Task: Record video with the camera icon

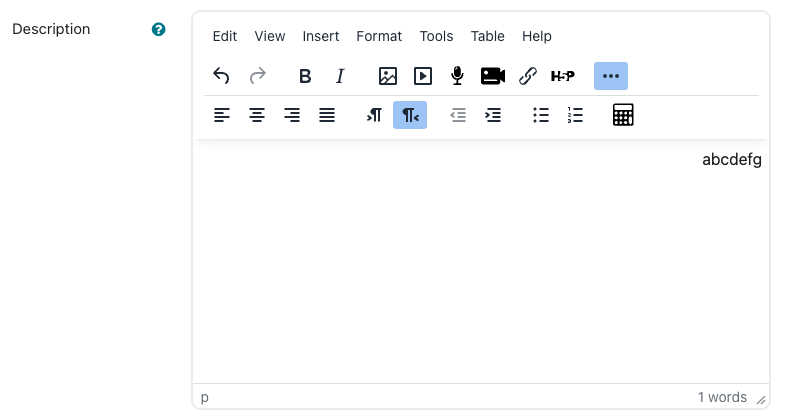Action: [493, 76]
